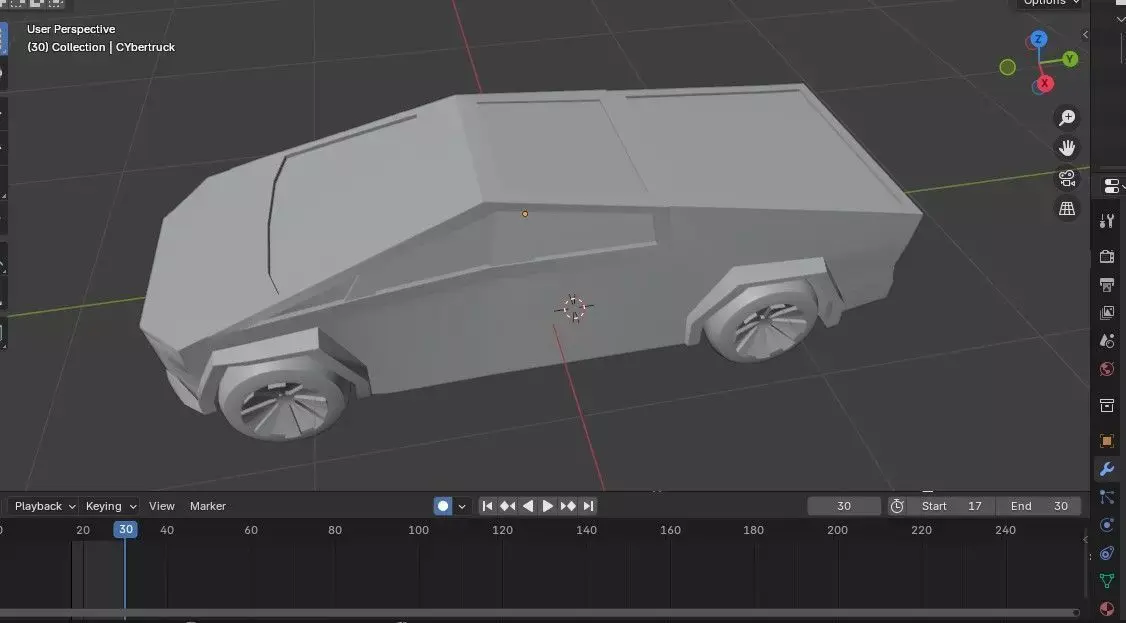The image size is (1126, 623).
Task: Open the Physics properties tab
Action: coord(1107,525)
